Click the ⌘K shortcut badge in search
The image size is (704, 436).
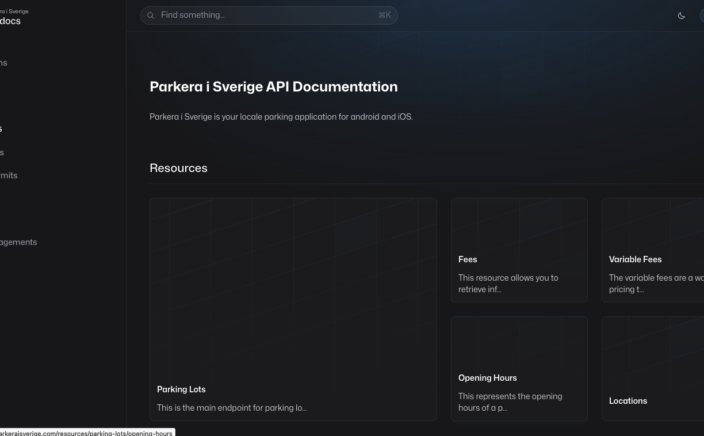tap(384, 16)
